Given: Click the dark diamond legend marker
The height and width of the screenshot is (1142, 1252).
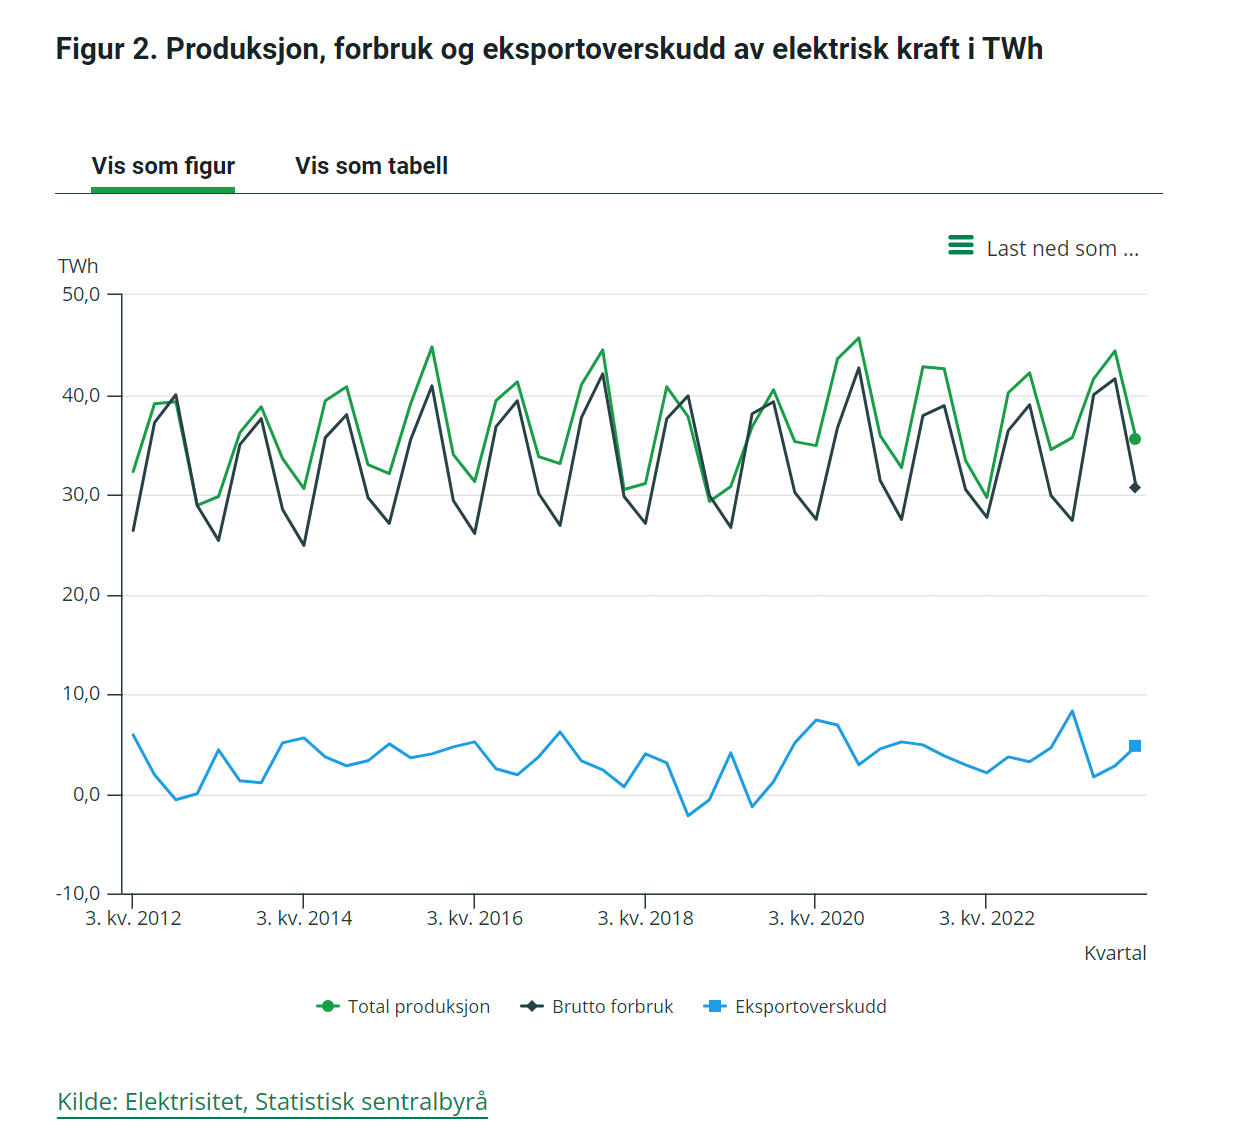Looking at the screenshot, I should pyautogui.click(x=532, y=1007).
